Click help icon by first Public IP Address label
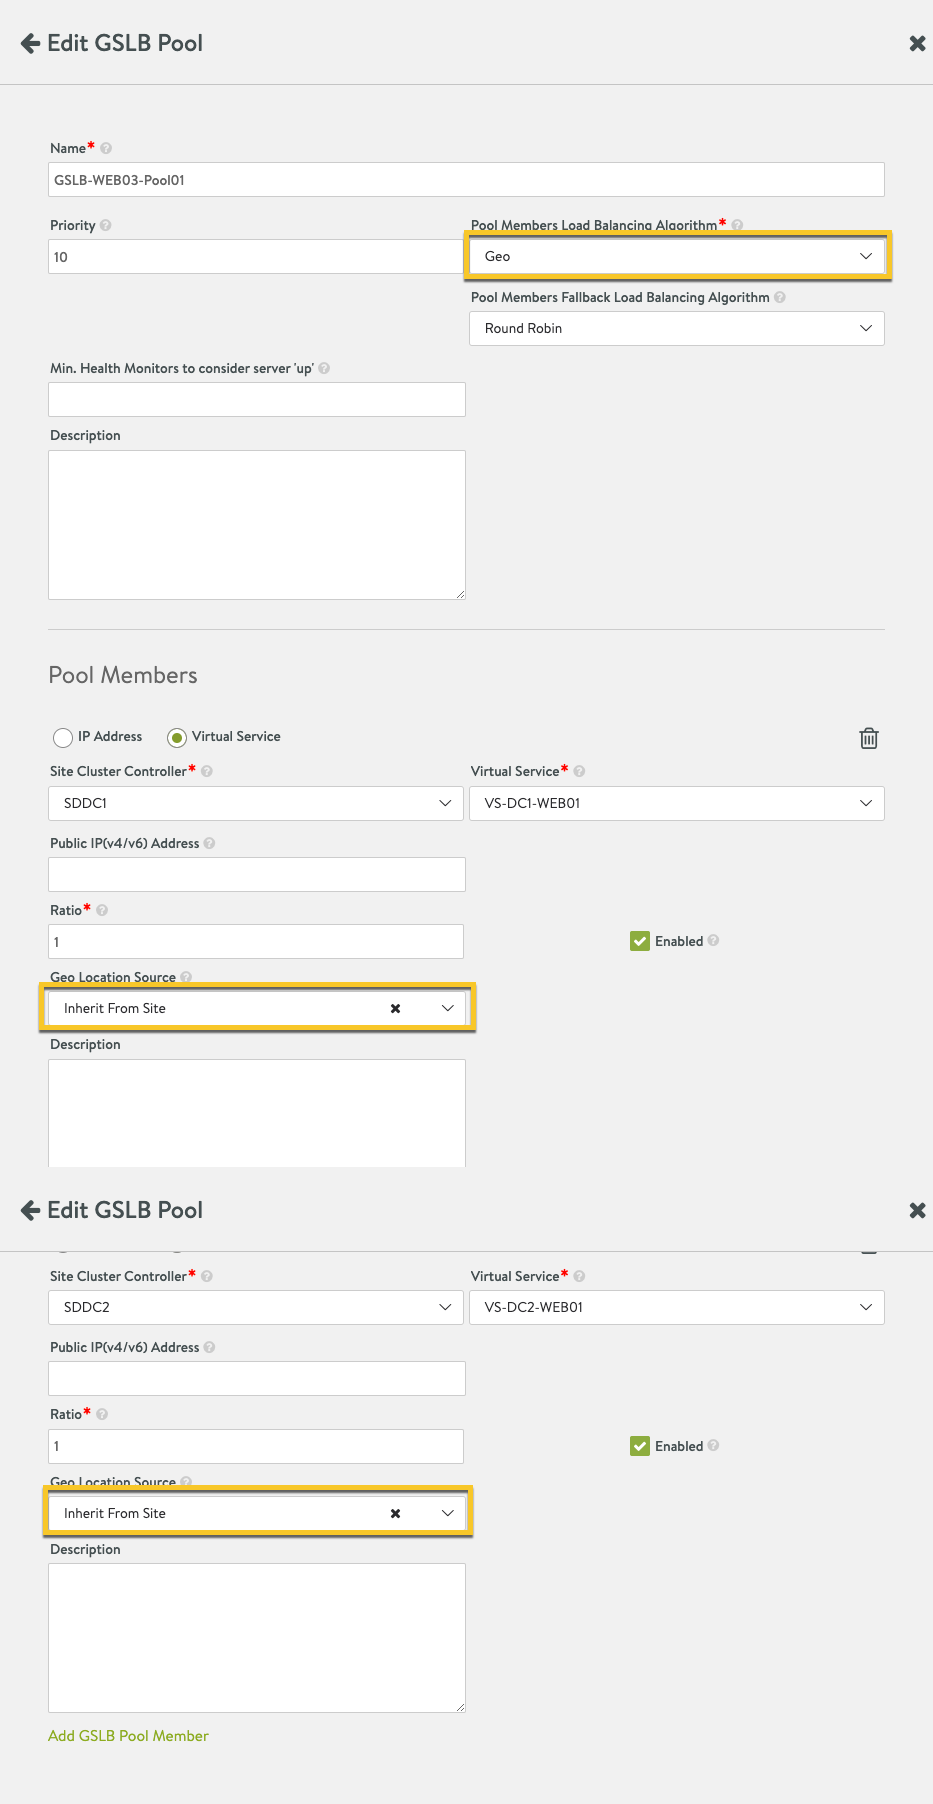 tap(209, 843)
